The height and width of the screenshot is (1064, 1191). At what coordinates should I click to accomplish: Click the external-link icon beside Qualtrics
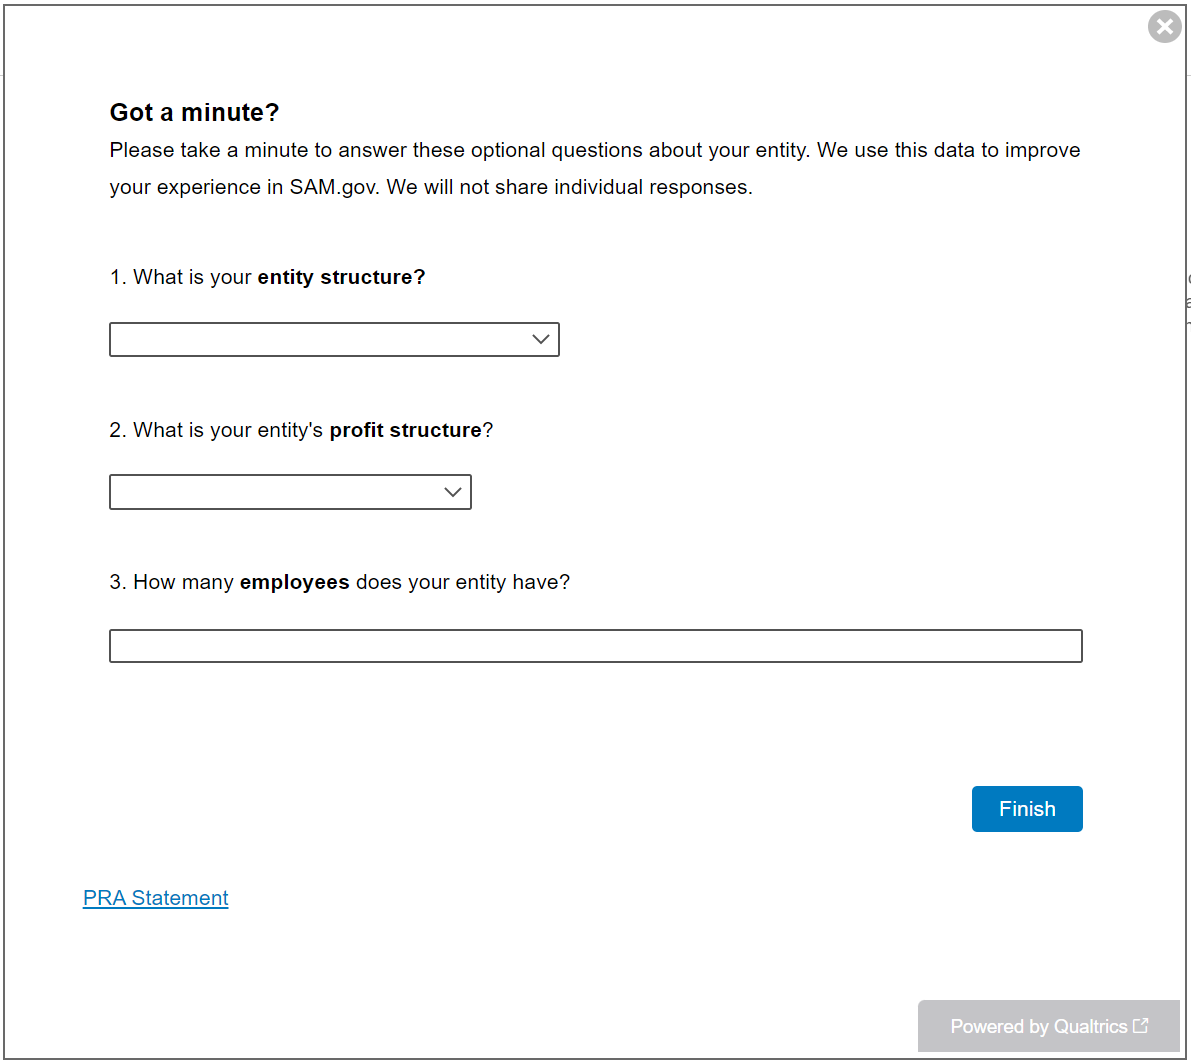point(1141,1026)
